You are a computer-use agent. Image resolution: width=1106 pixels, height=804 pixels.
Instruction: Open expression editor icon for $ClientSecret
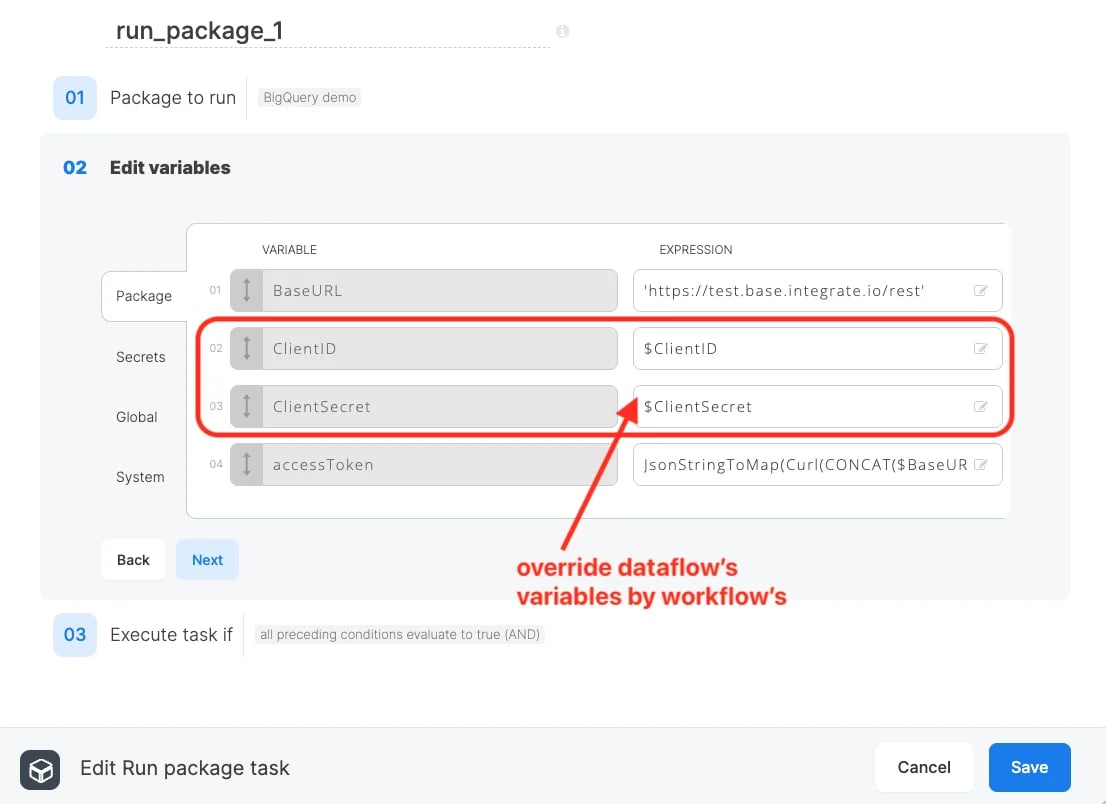coord(980,406)
